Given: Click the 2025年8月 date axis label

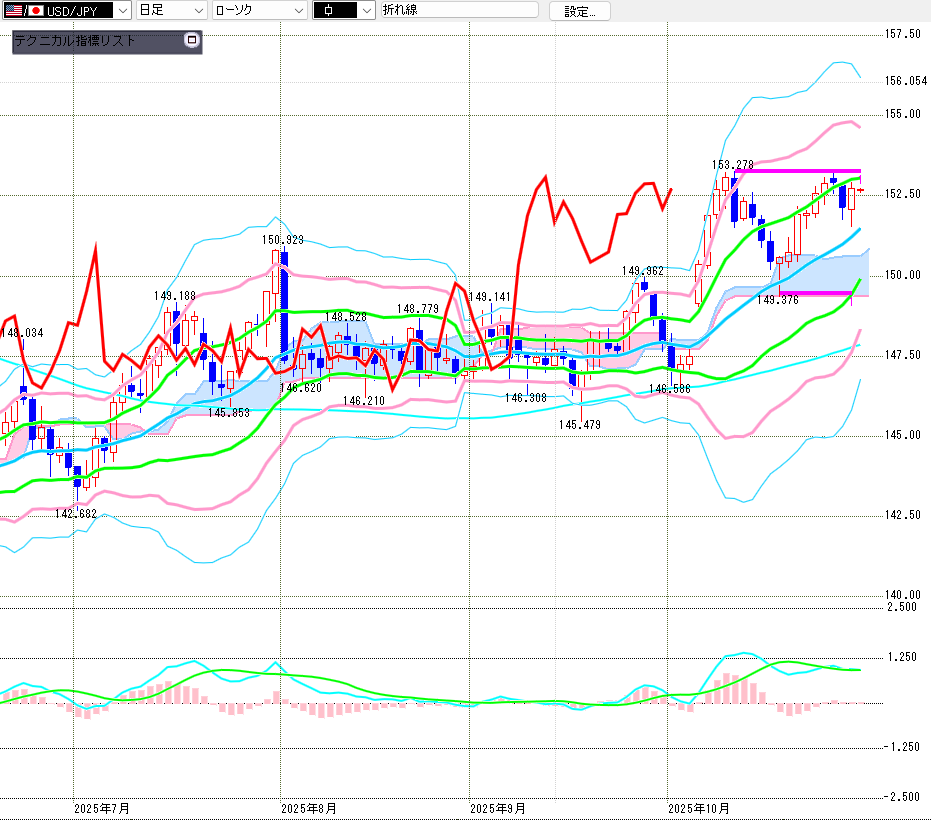Looking at the screenshot, I should click(x=308, y=807).
